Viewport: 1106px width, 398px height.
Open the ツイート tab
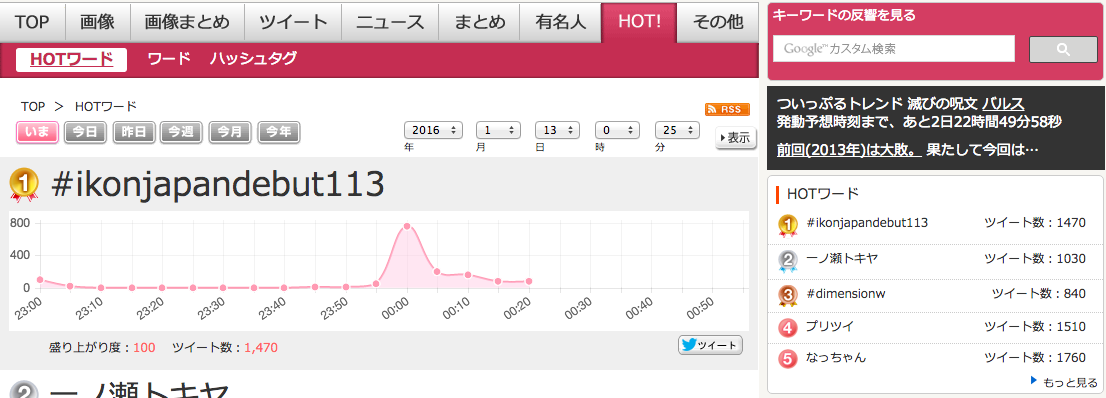(293, 22)
